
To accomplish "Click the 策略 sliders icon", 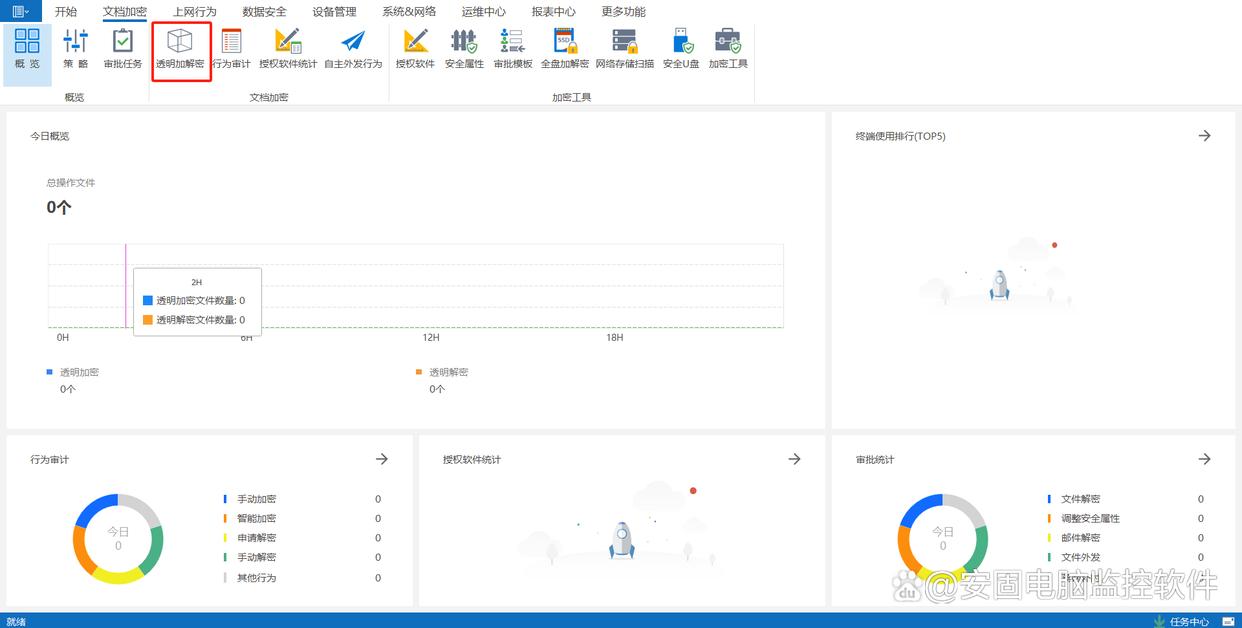I will (76, 50).
